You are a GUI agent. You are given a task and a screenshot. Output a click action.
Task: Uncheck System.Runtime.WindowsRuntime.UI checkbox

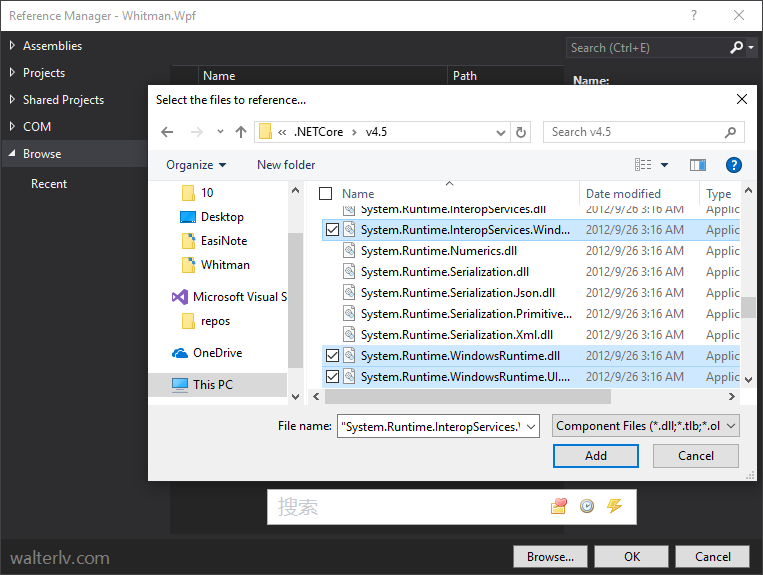tap(332, 377)
